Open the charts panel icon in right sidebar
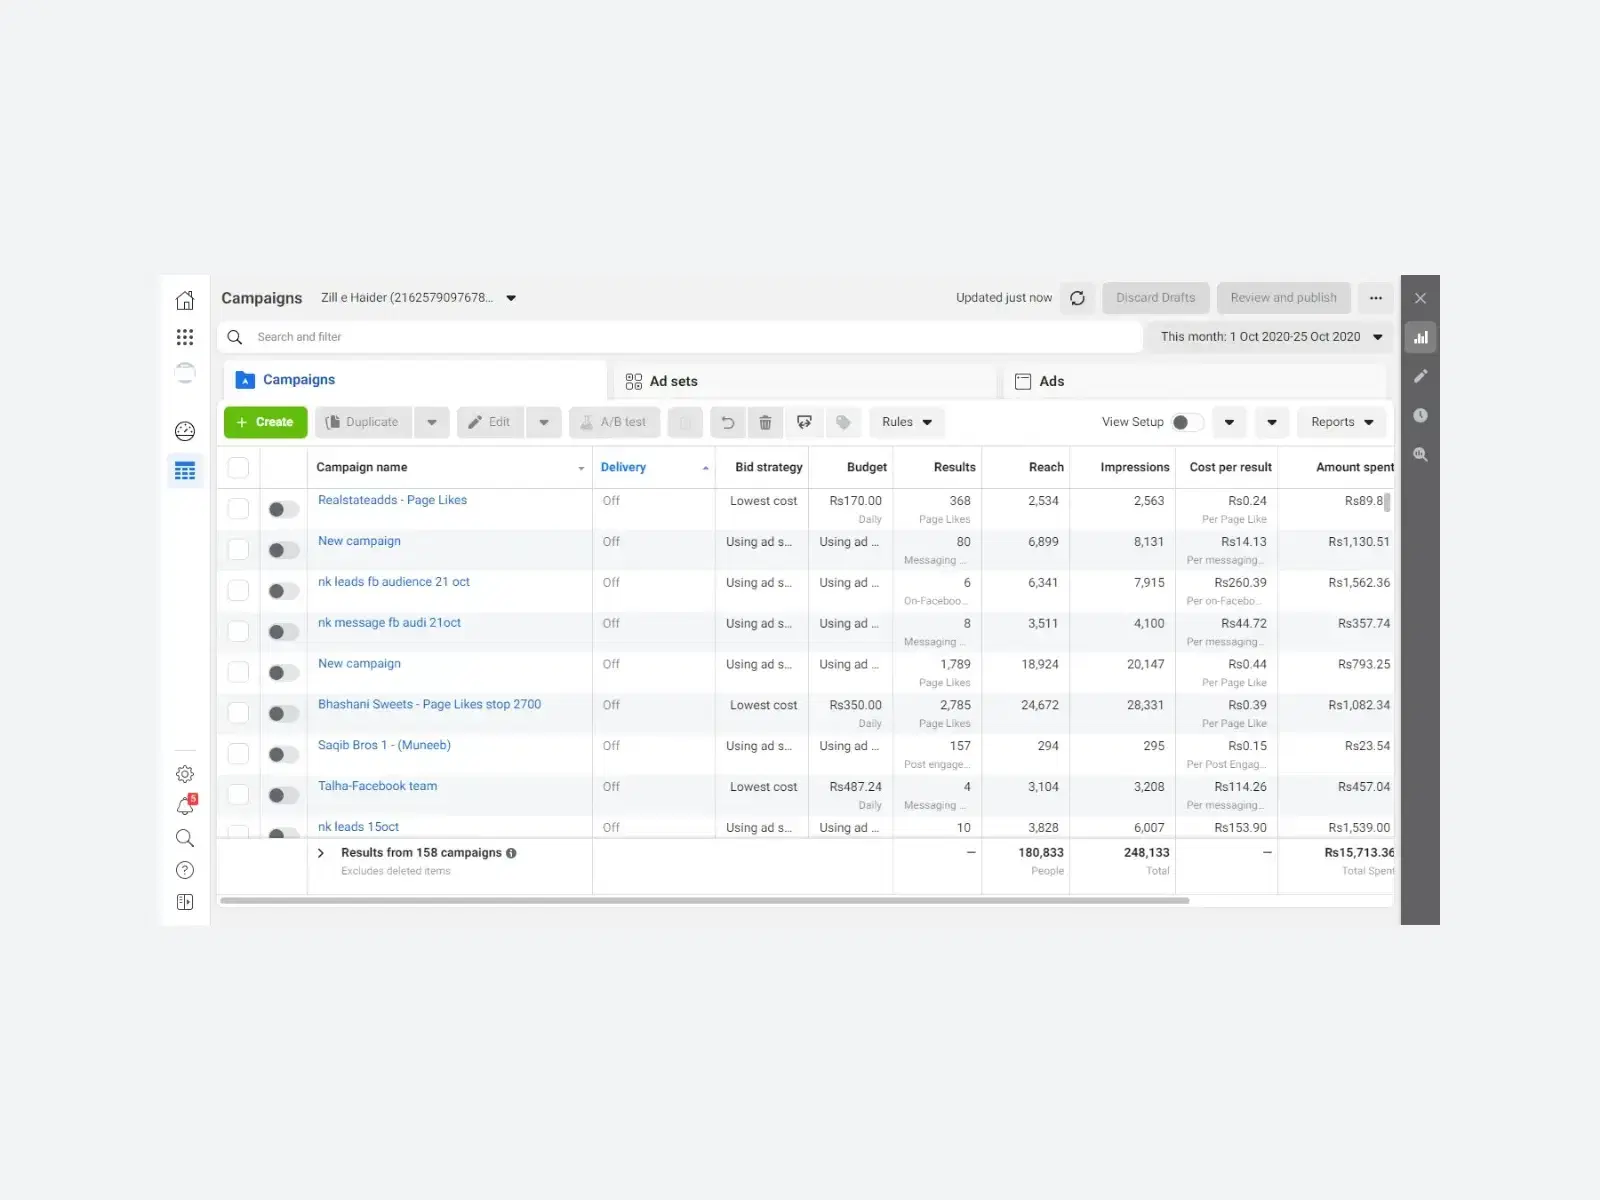This screenshot has height=1200, width=1600. click(1420, 338)
